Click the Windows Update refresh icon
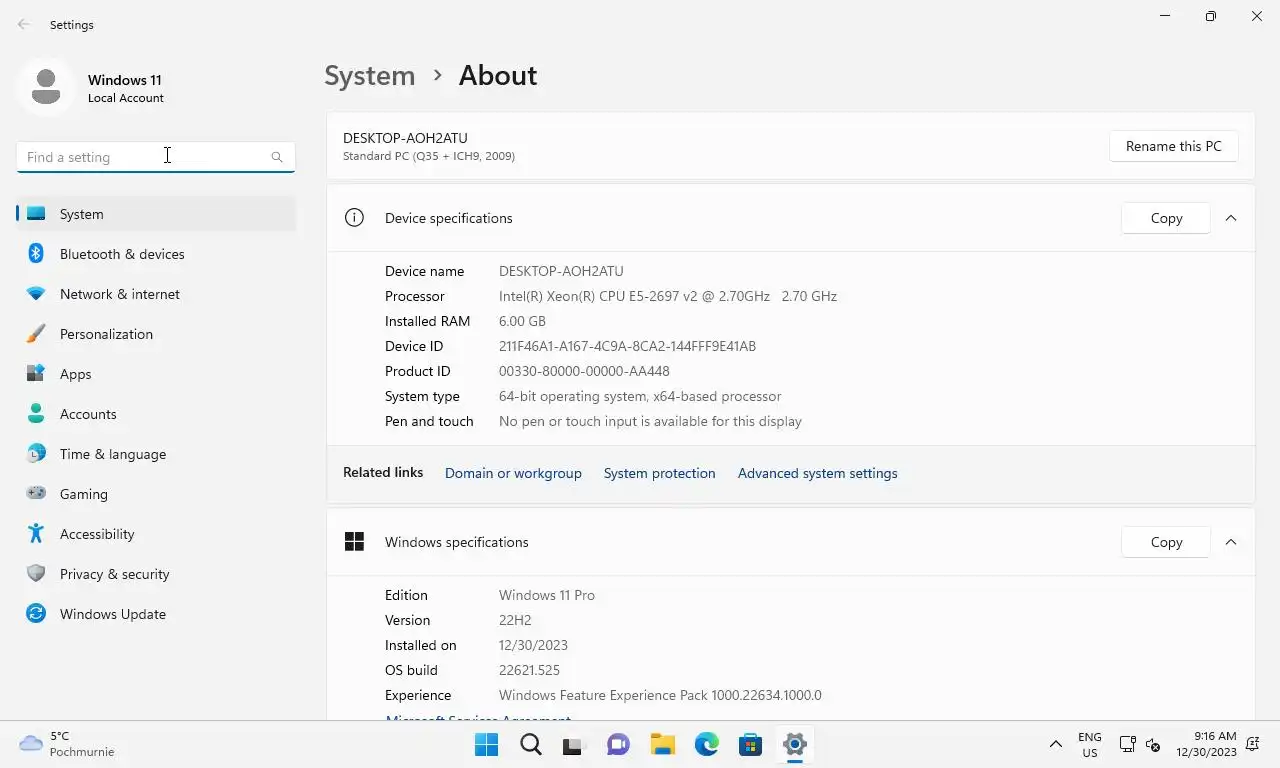The image size is (1280, 768). pyautogui.click(x=36, y=614)
